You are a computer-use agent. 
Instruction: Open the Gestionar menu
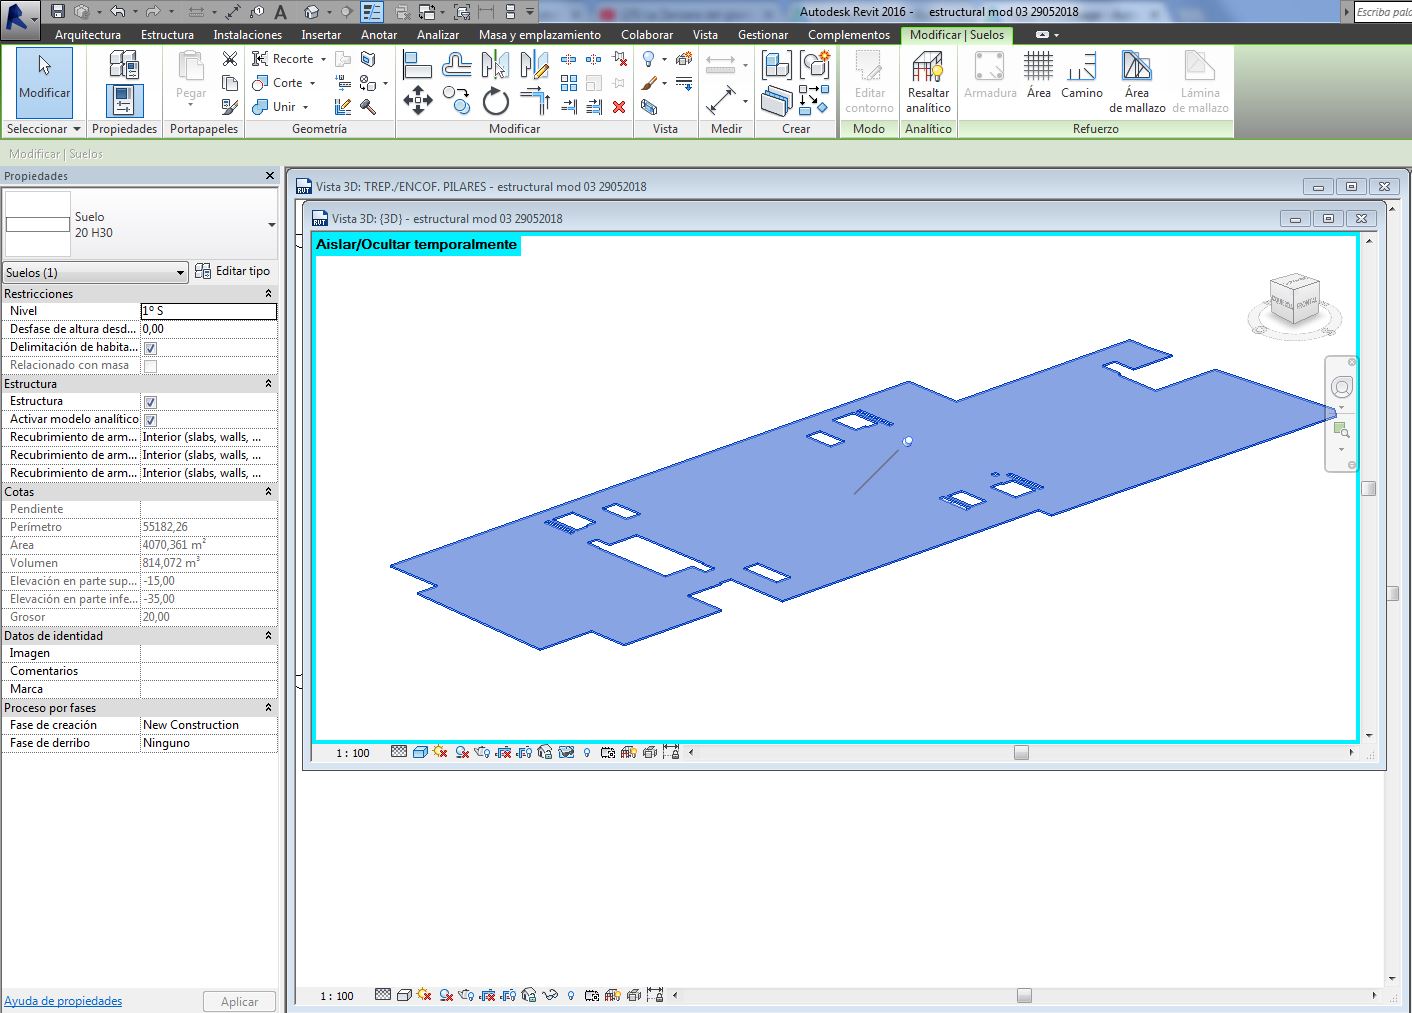click(x=762, y=33)
